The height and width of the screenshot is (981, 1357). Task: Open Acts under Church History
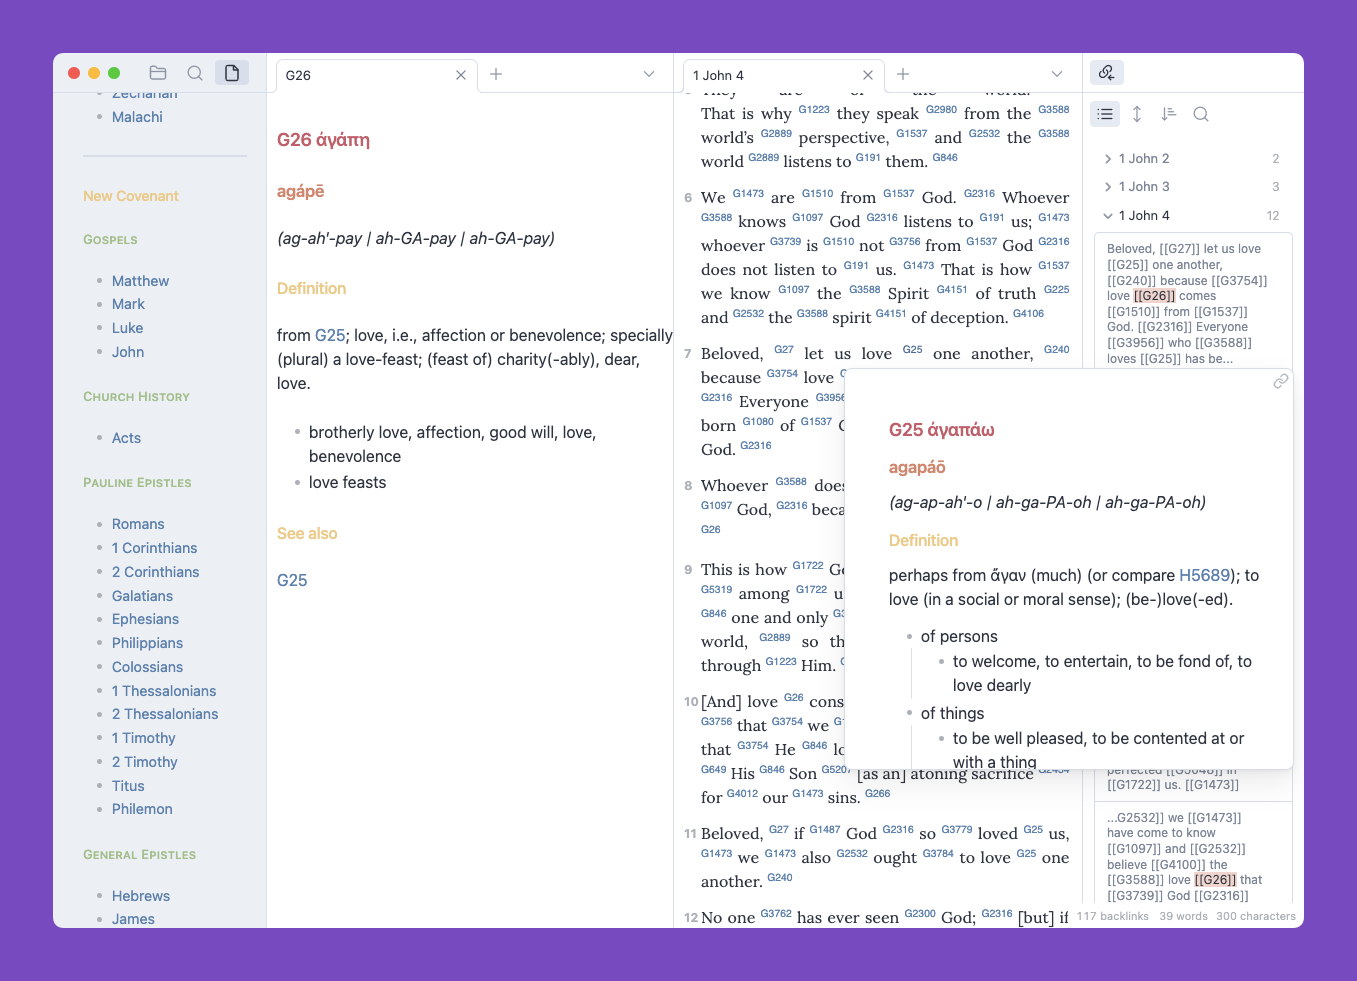tap(126, 438)
